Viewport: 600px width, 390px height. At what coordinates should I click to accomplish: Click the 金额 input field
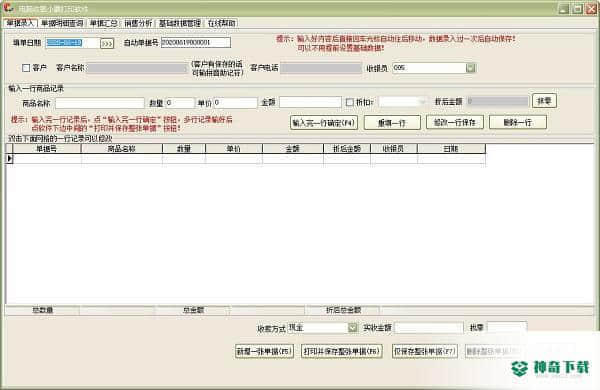point(310,102)
